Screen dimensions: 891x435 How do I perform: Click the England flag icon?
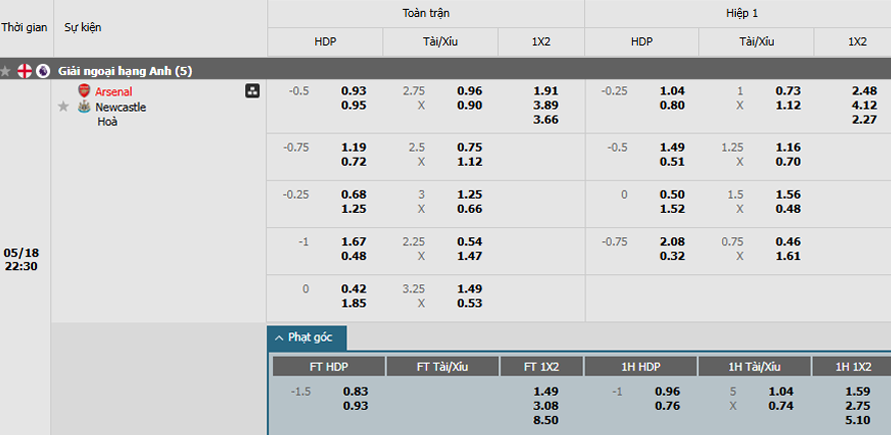(24, 71)
